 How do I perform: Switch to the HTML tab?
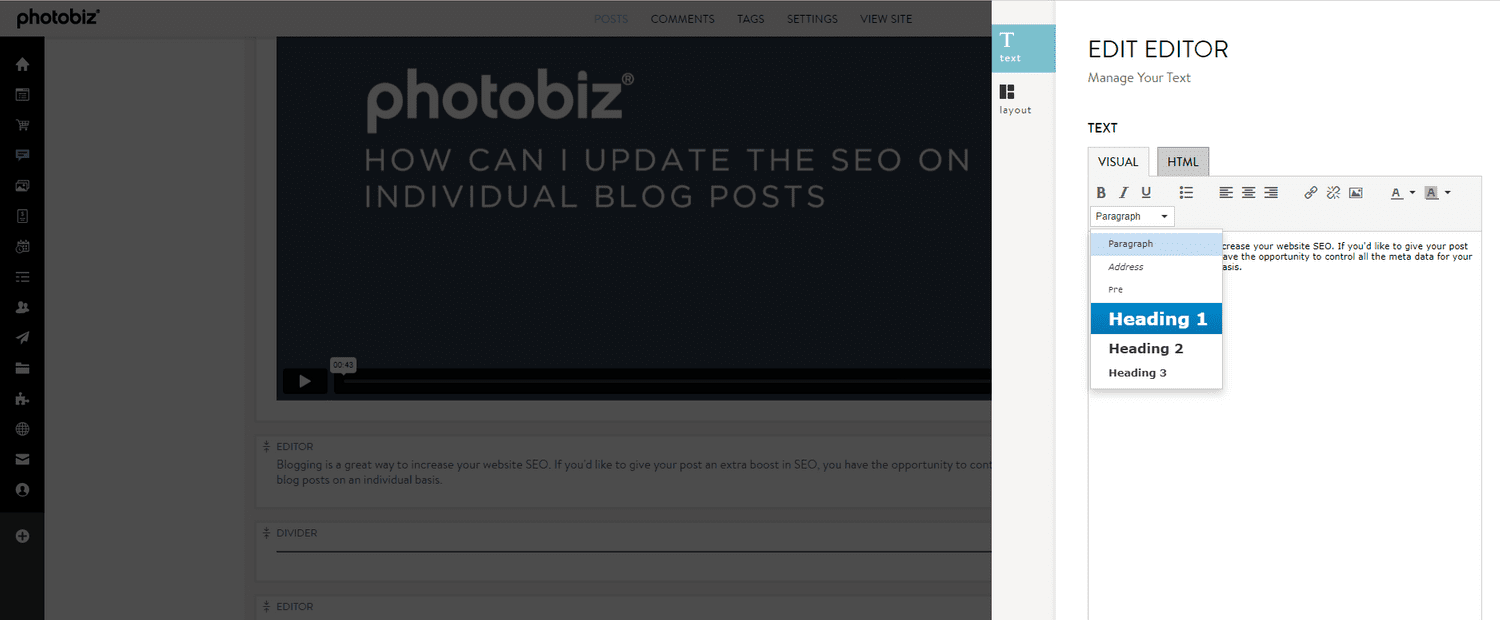(1182, 161)
